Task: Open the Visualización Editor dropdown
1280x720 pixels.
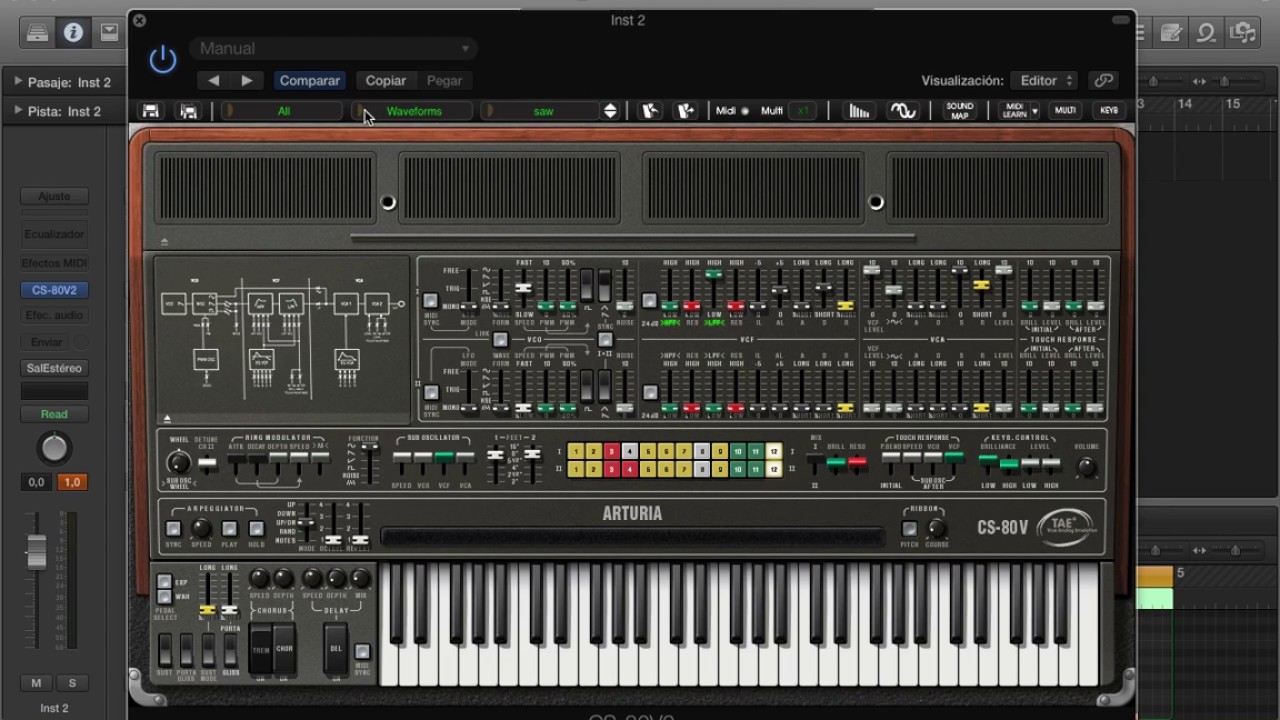Action: pyautogui.click(x=1045, y=80)
